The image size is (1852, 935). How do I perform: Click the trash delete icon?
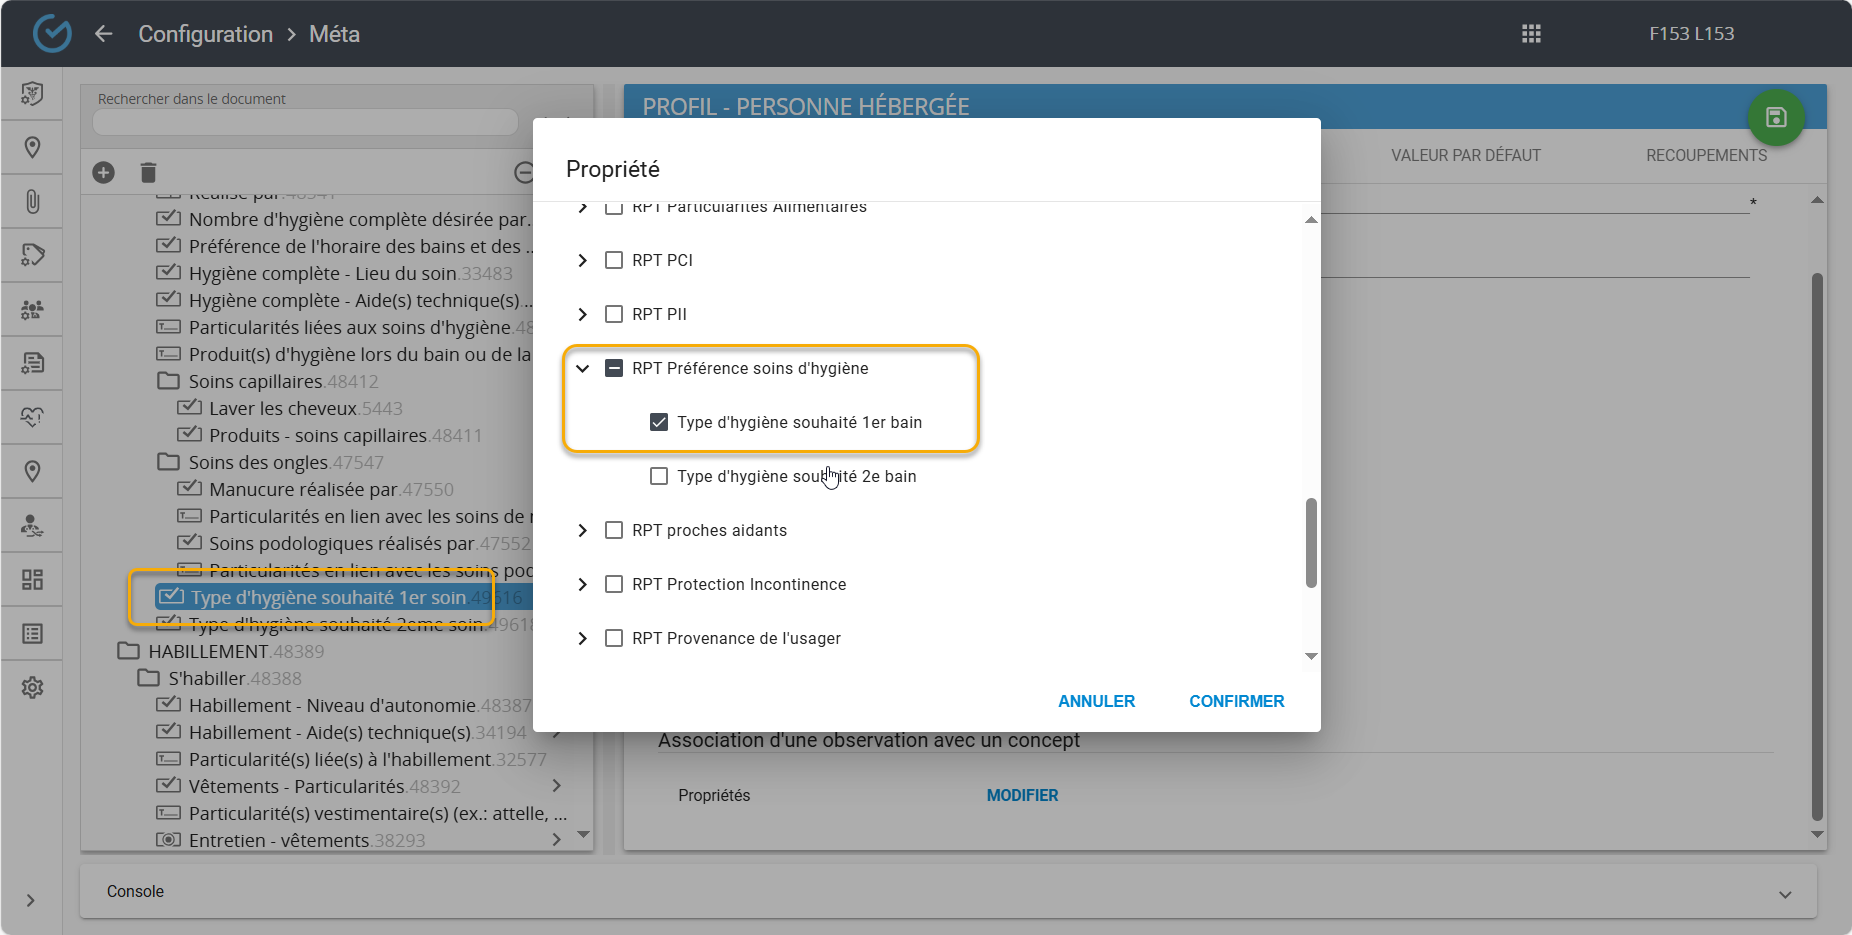148,173
